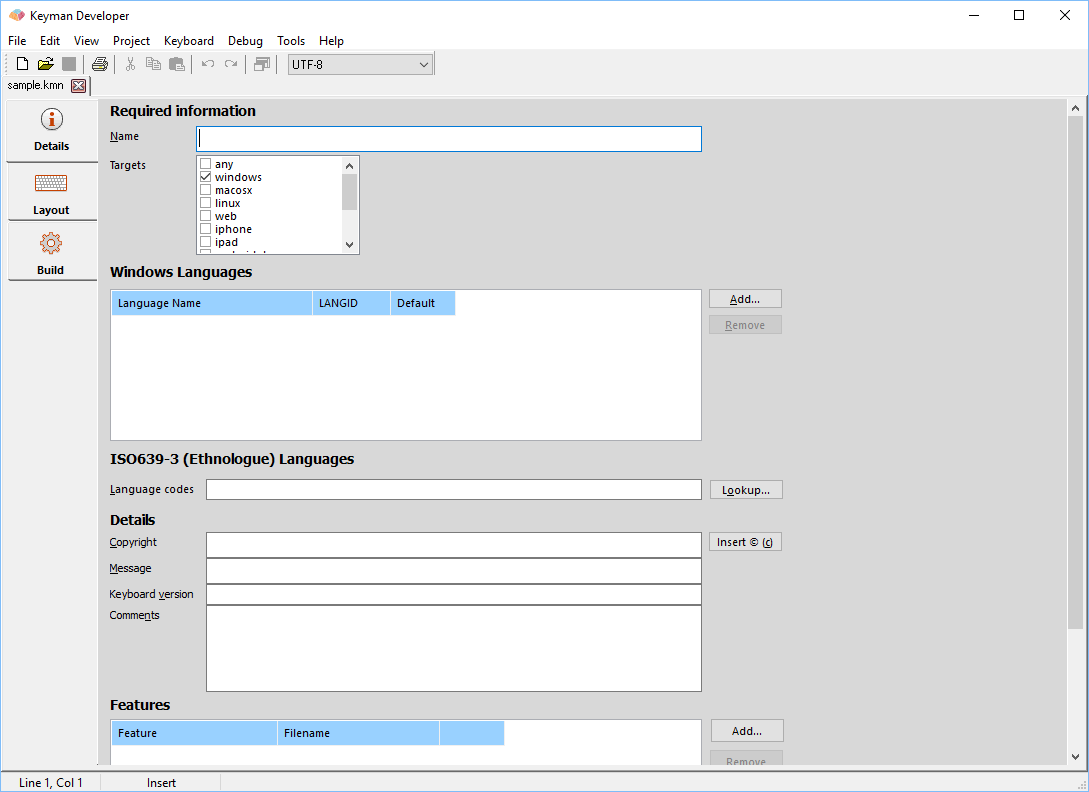1089x792 pixels.
Task: Switch to the Layout side tab
Action: (51, 193)
